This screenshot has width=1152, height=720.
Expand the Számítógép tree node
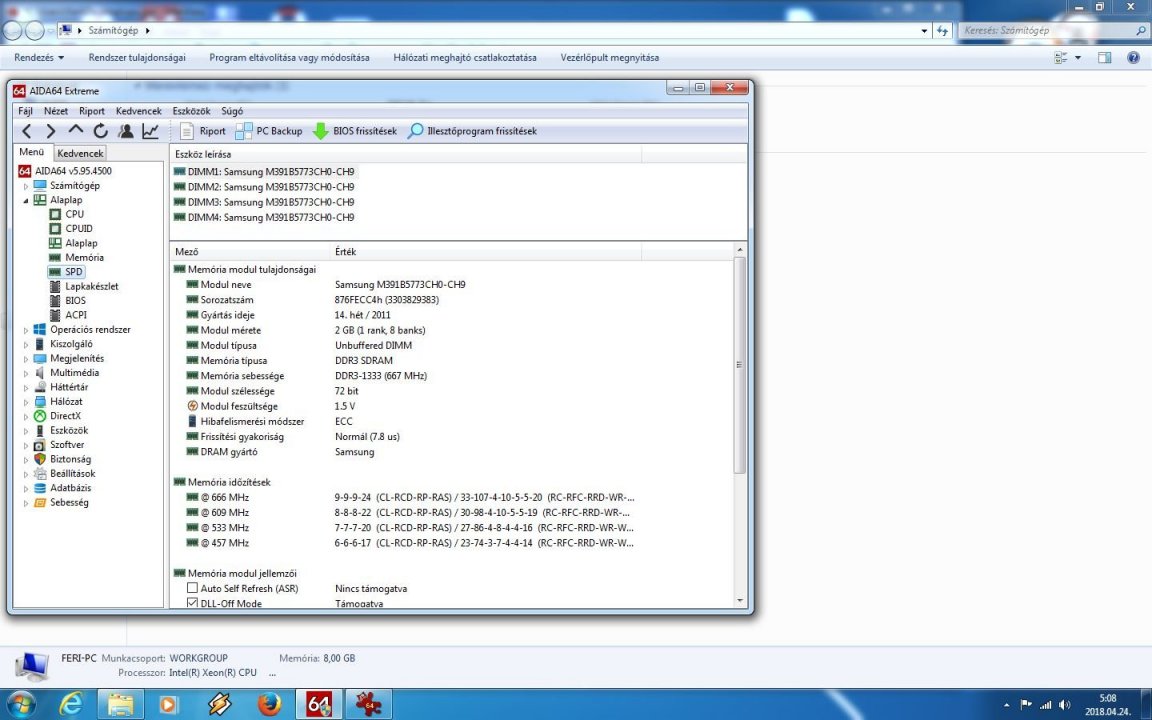26,186
